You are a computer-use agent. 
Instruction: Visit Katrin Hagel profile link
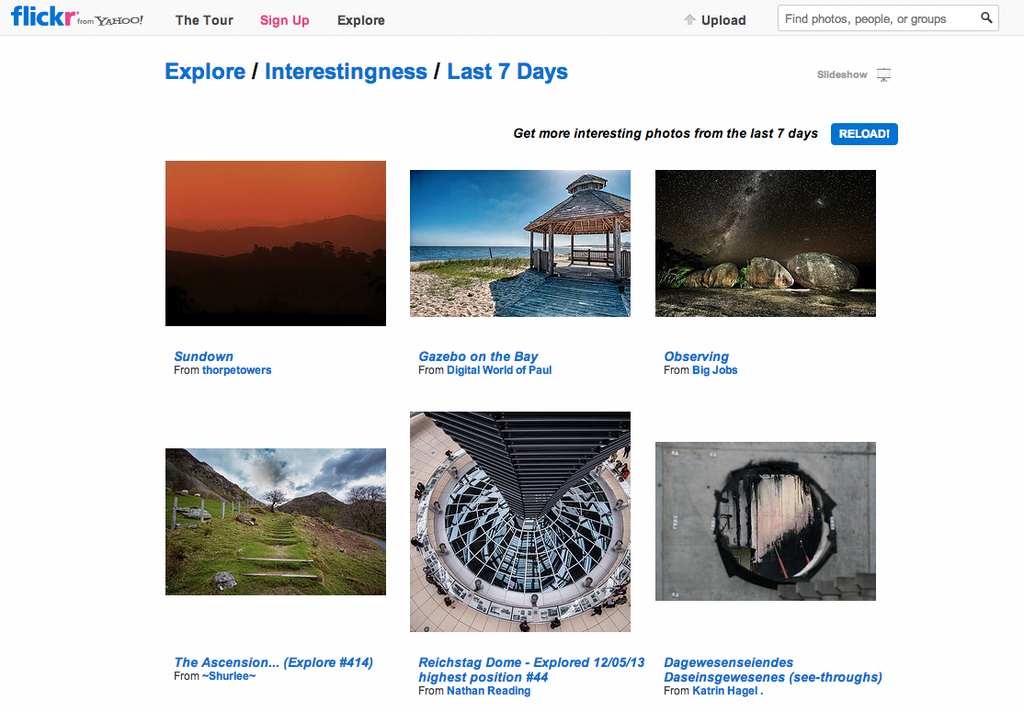click(728, 691)
